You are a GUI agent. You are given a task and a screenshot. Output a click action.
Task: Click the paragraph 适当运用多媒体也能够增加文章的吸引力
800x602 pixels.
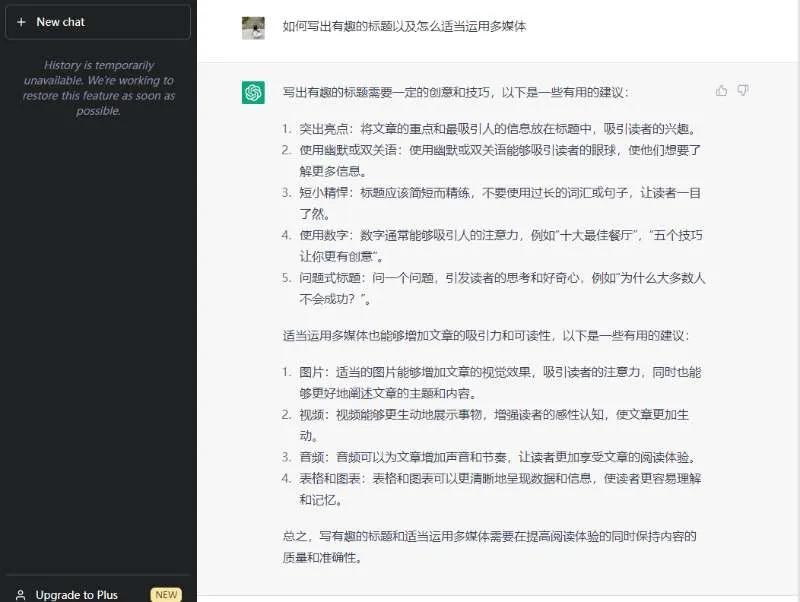486,336
